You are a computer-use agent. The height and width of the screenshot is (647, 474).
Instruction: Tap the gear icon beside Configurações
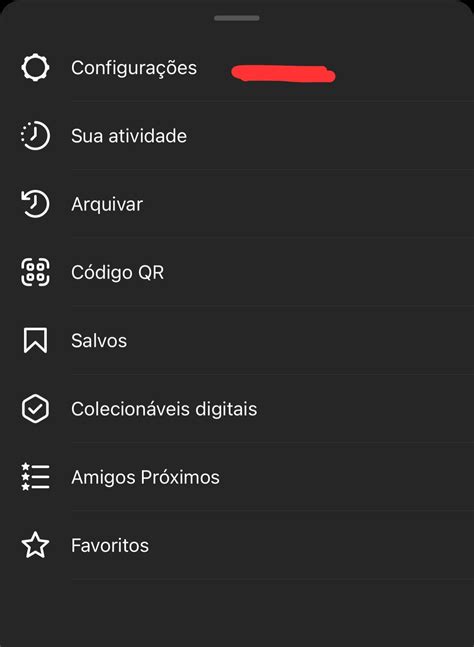click(x=35, y=67)
